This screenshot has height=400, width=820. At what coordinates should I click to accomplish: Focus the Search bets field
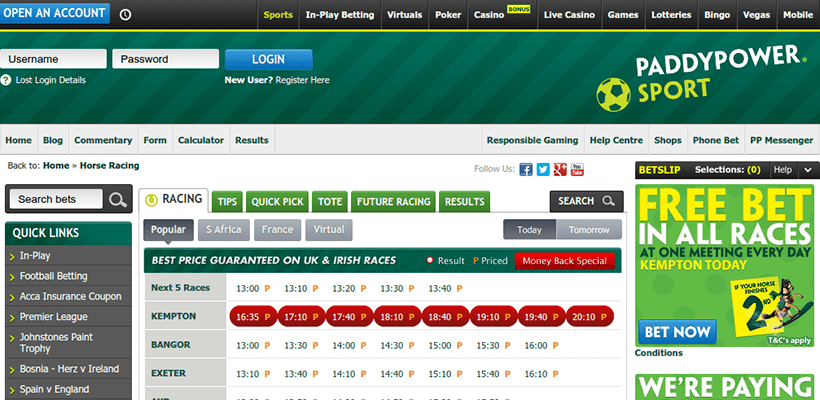tap(56, 199)
